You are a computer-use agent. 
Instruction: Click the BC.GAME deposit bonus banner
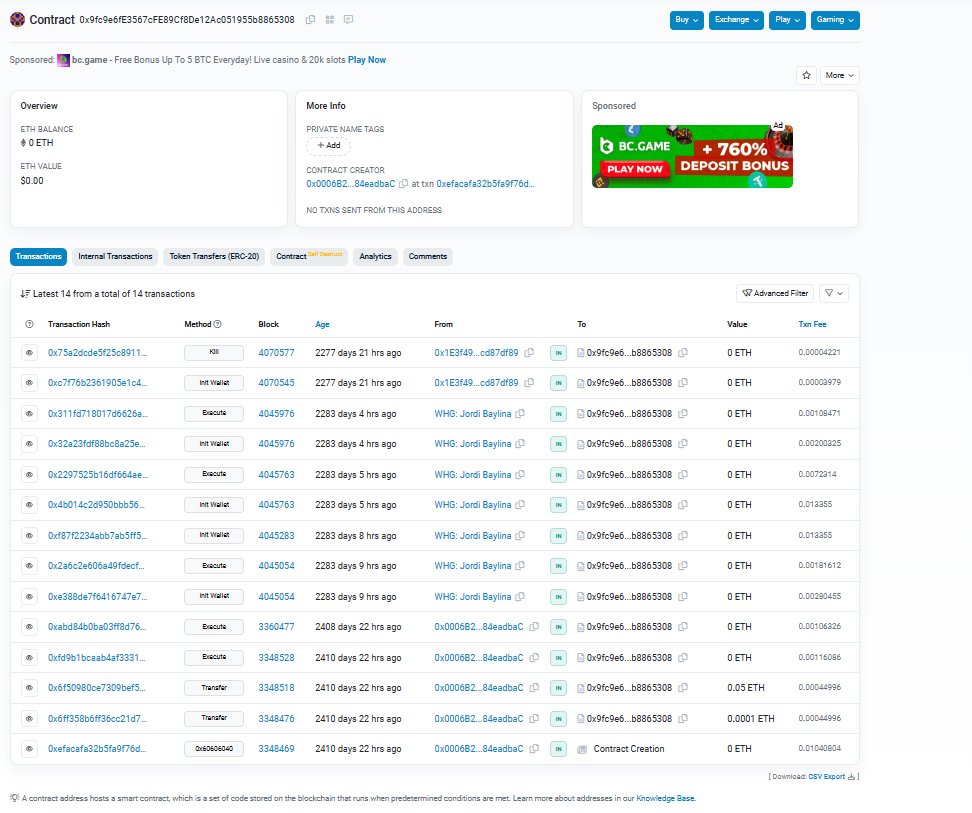click(692, 156)
